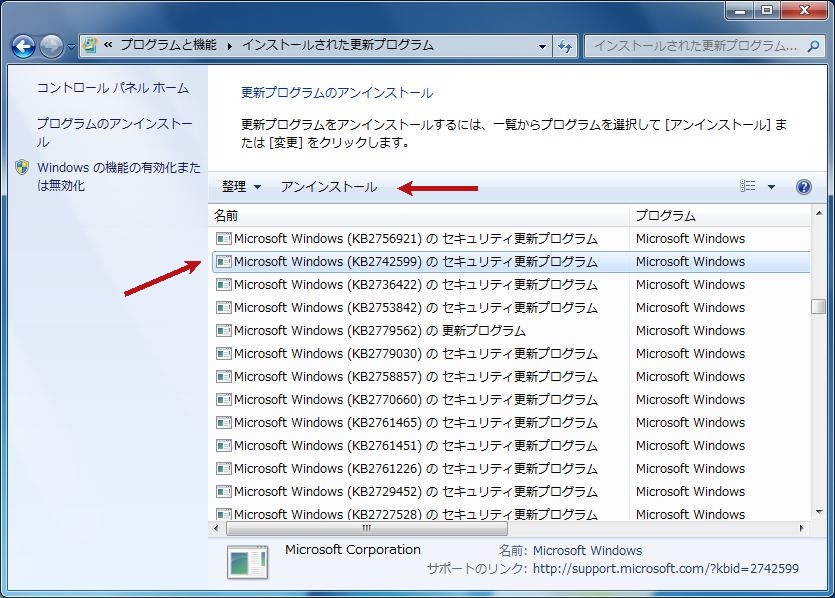835x598 pixels.
Task: Select プログラムと機能 in the address breadcrumb
Action: pos(168,45)
